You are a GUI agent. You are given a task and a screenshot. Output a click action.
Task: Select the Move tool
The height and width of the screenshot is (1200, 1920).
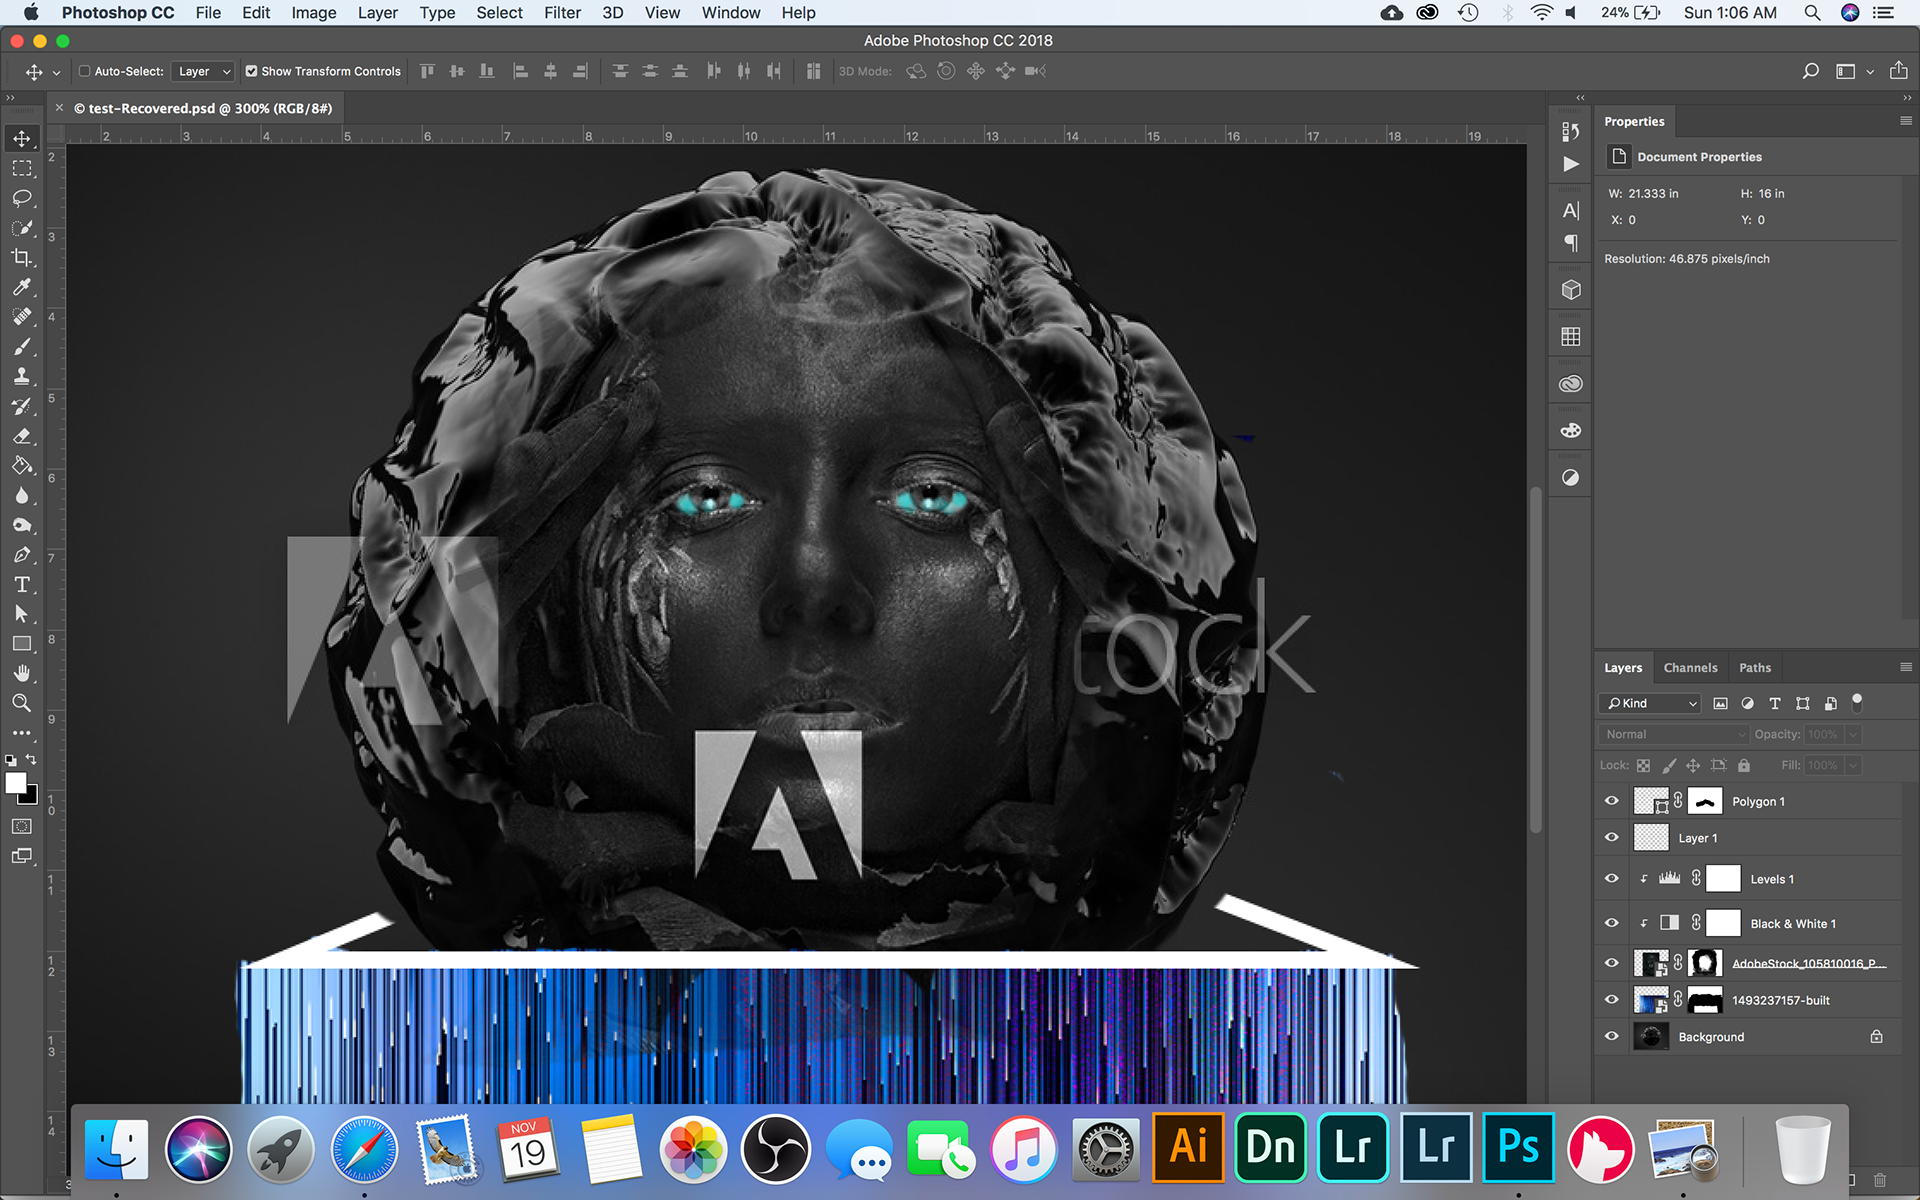[x=22, y=139]
